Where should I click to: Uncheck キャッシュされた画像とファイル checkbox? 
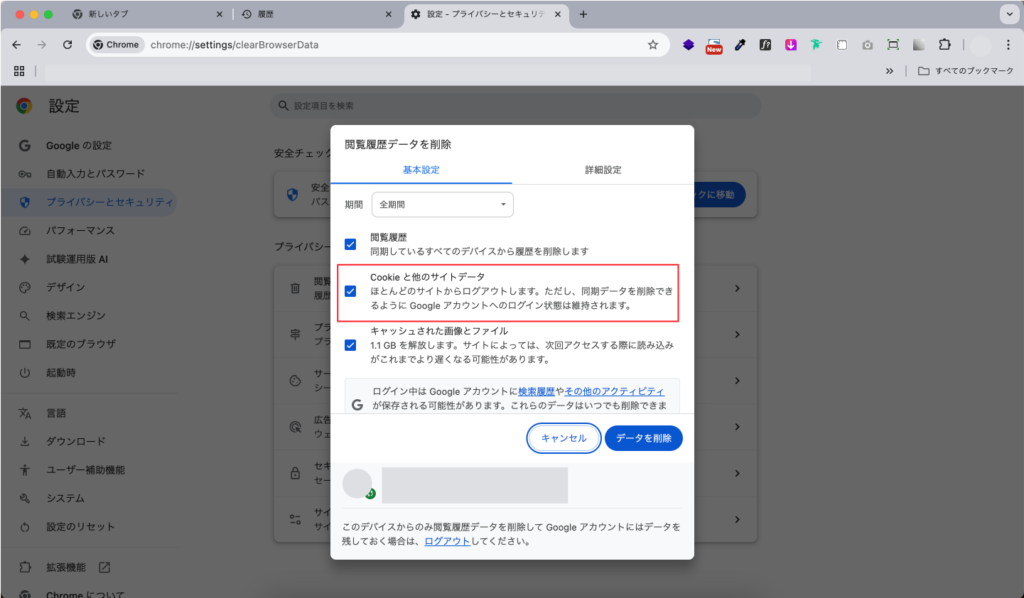[x=350, y=345]
